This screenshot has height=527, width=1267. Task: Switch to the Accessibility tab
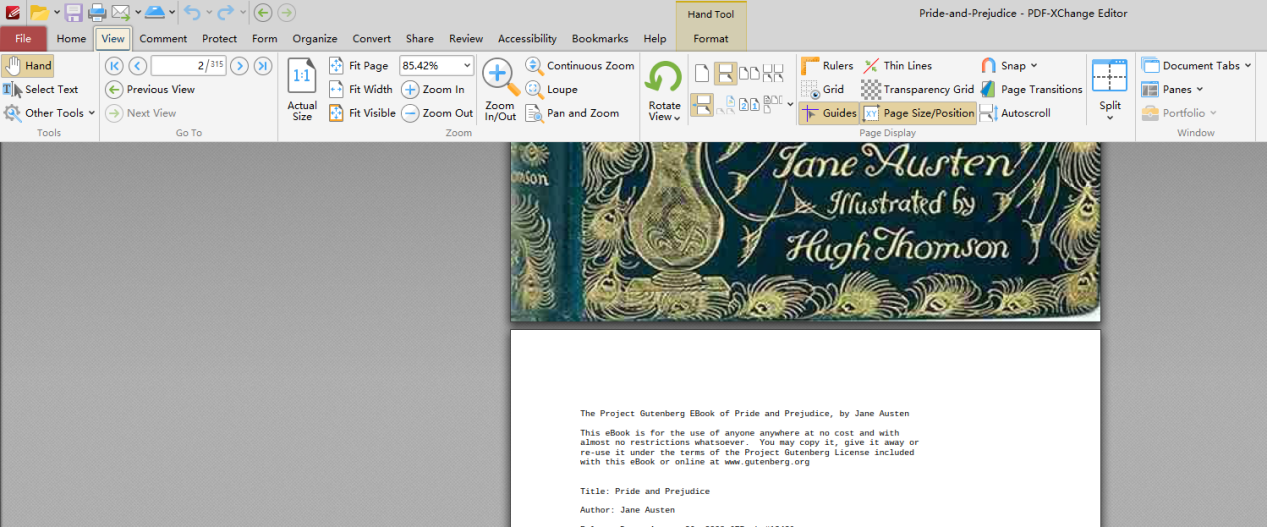(527, 39)
